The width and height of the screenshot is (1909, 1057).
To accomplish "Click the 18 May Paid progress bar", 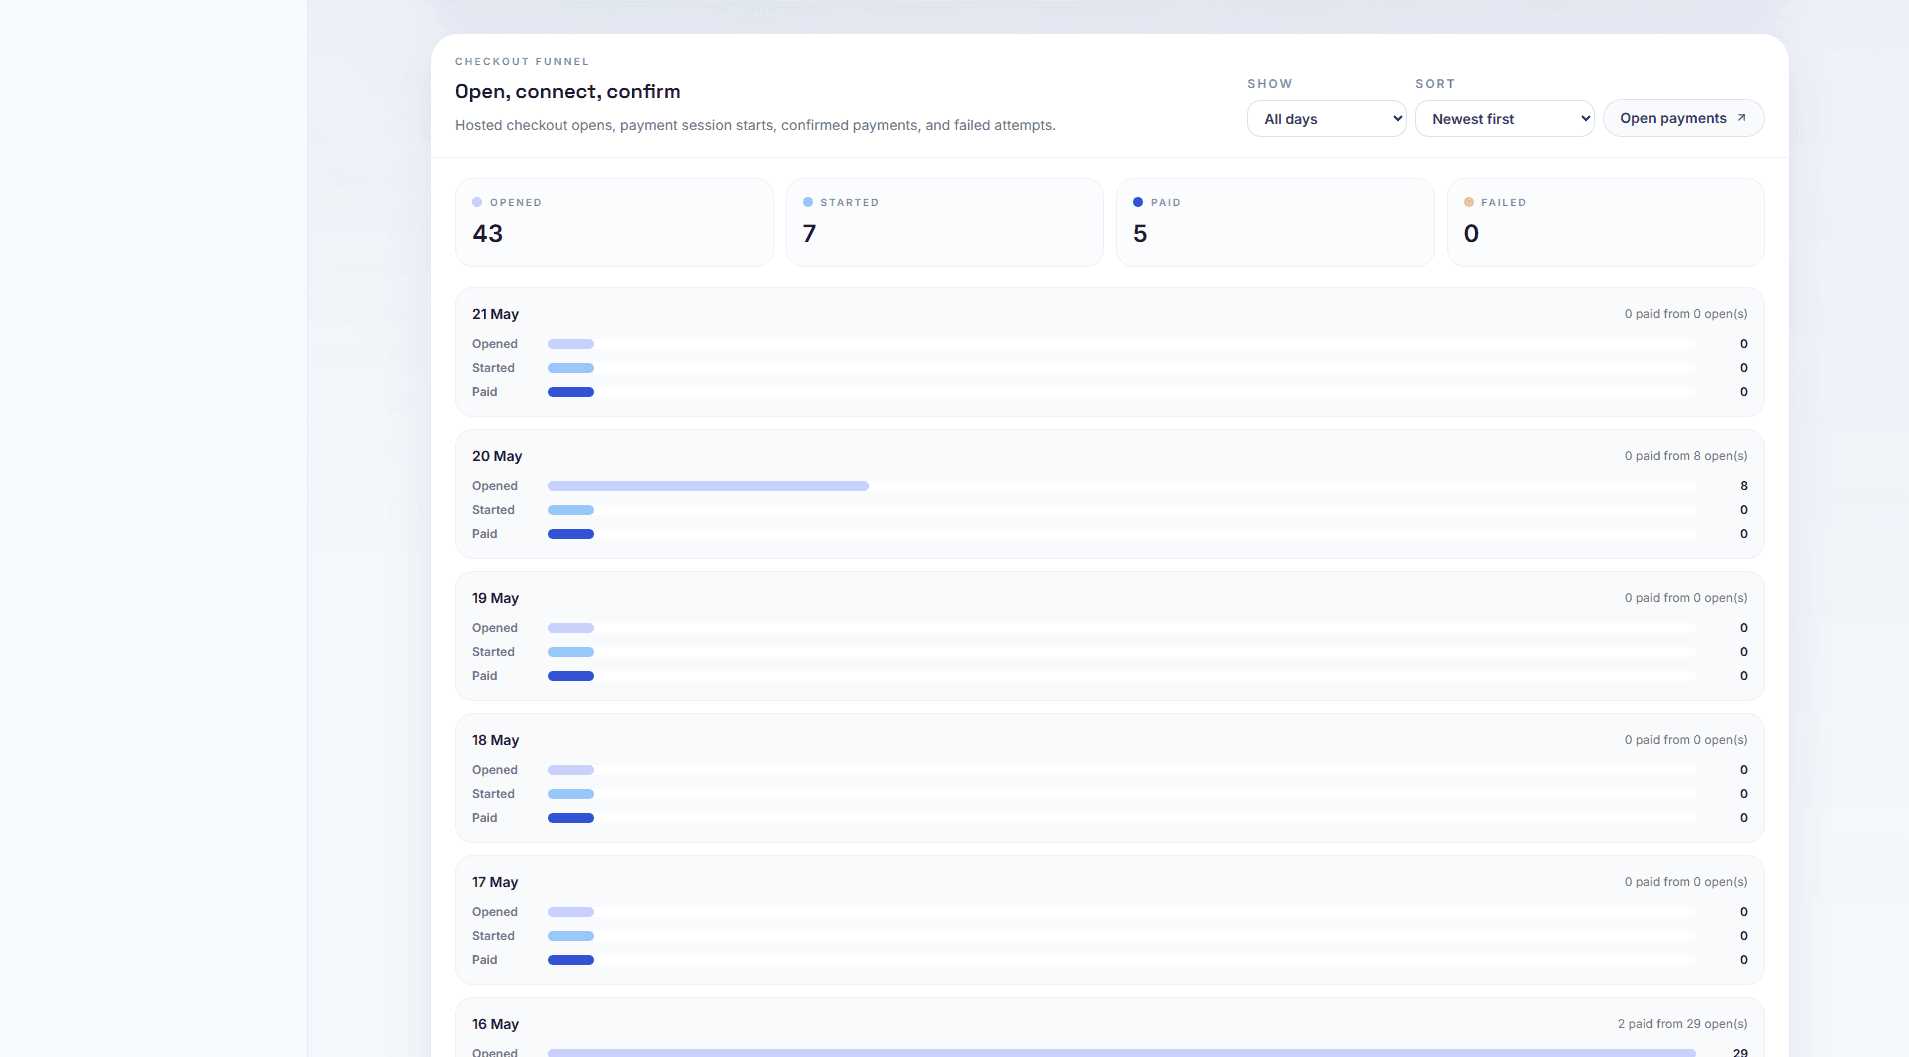I will [1121, 818].
